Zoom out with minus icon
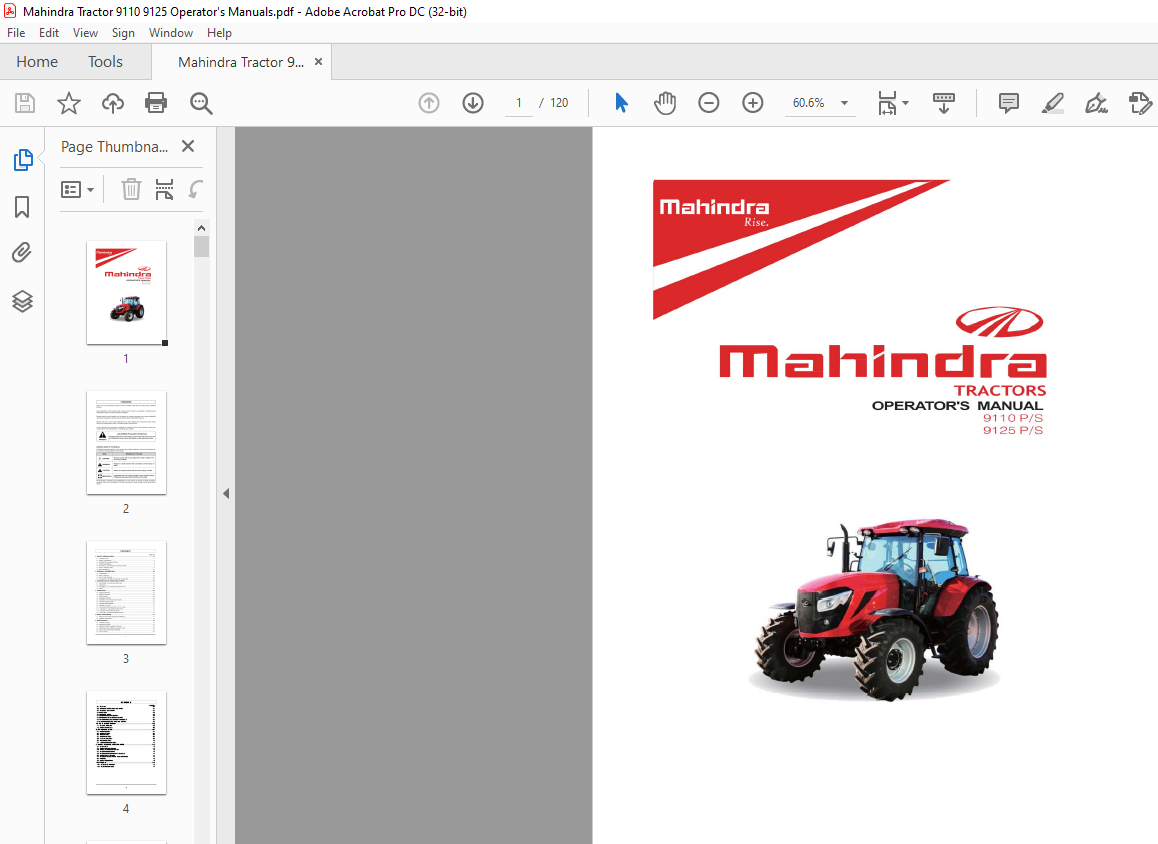 (x=708, y=103)
